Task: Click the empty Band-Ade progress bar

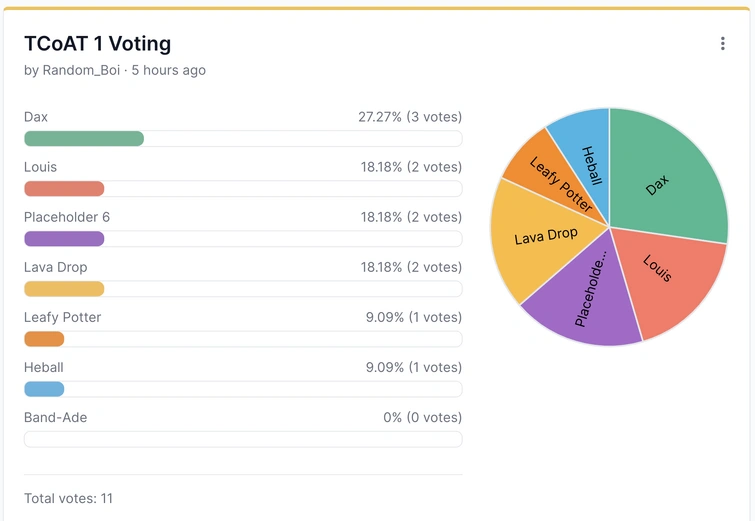Action: click(243, 439)
